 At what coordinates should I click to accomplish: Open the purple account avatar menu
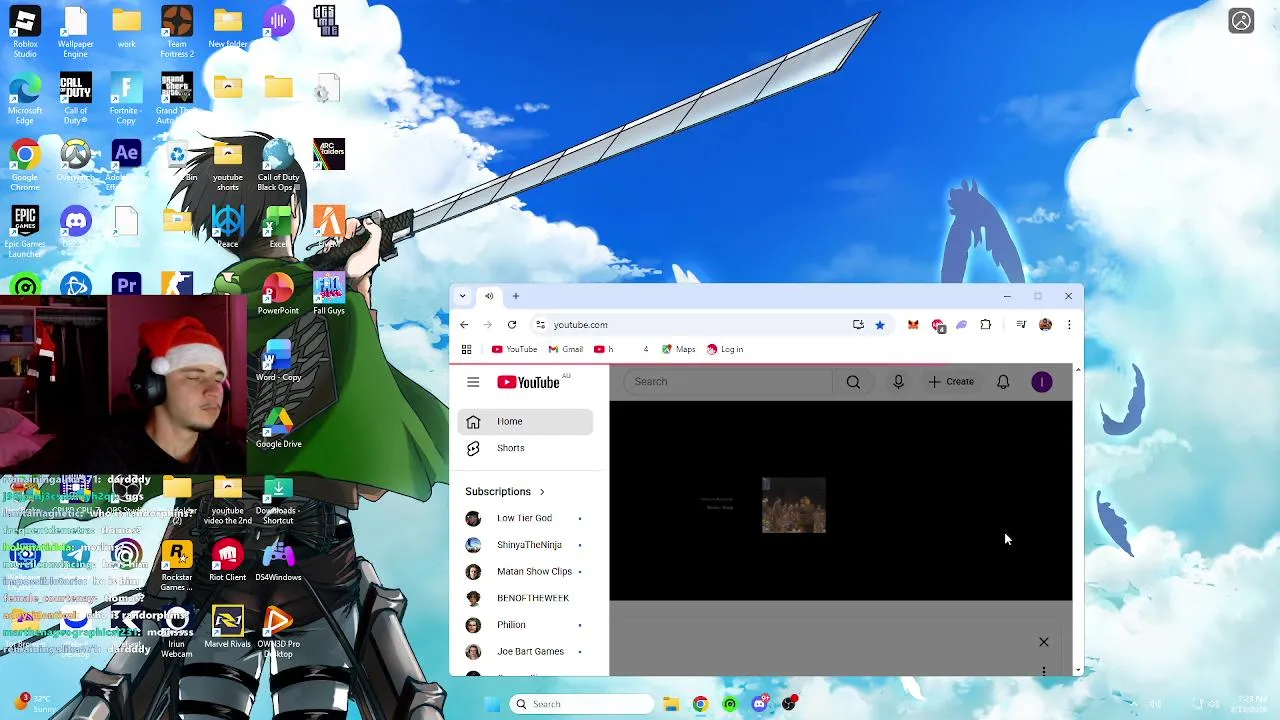1042,382
